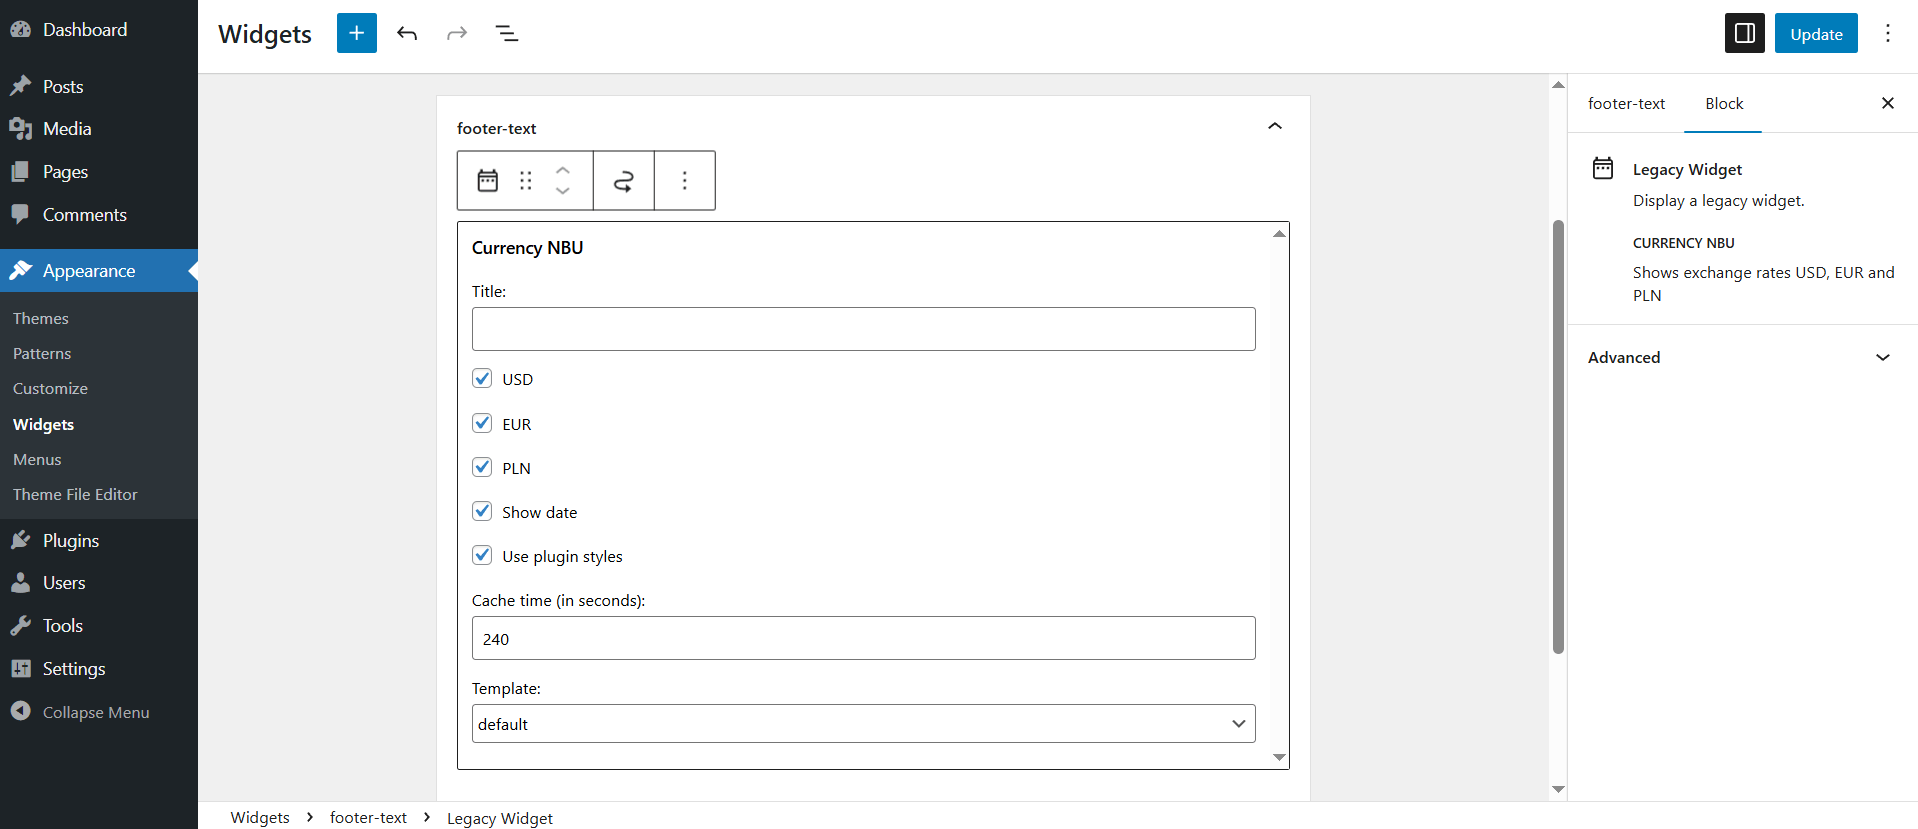This screenshot has width=1918, height=829.
Task: Open the editor Options three-dot menu
Action: 1887,33
